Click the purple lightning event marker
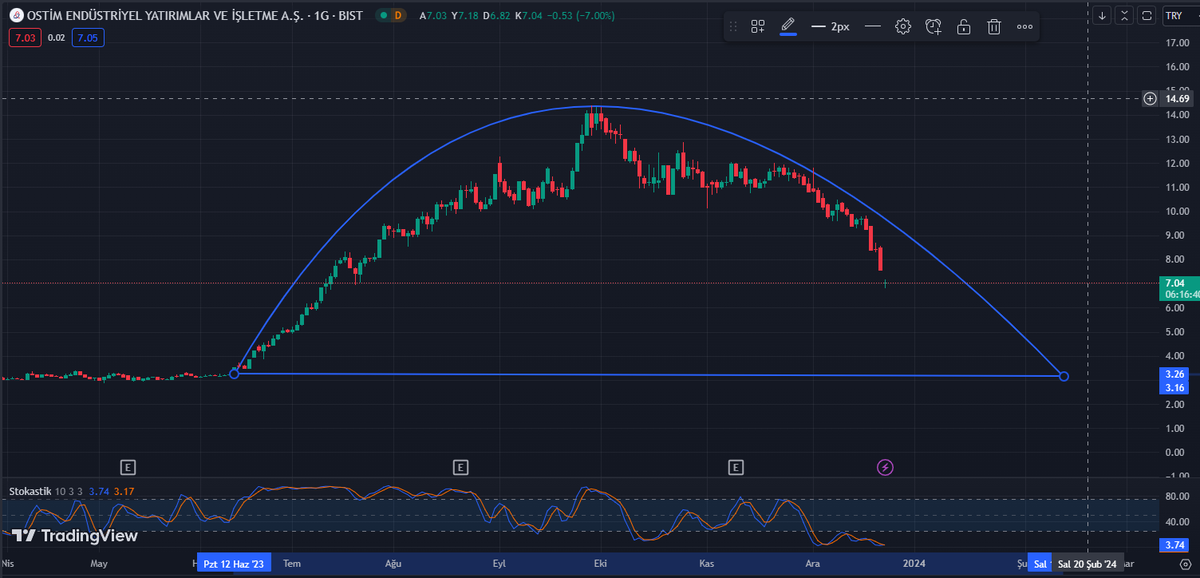 (x=885, y=466)
